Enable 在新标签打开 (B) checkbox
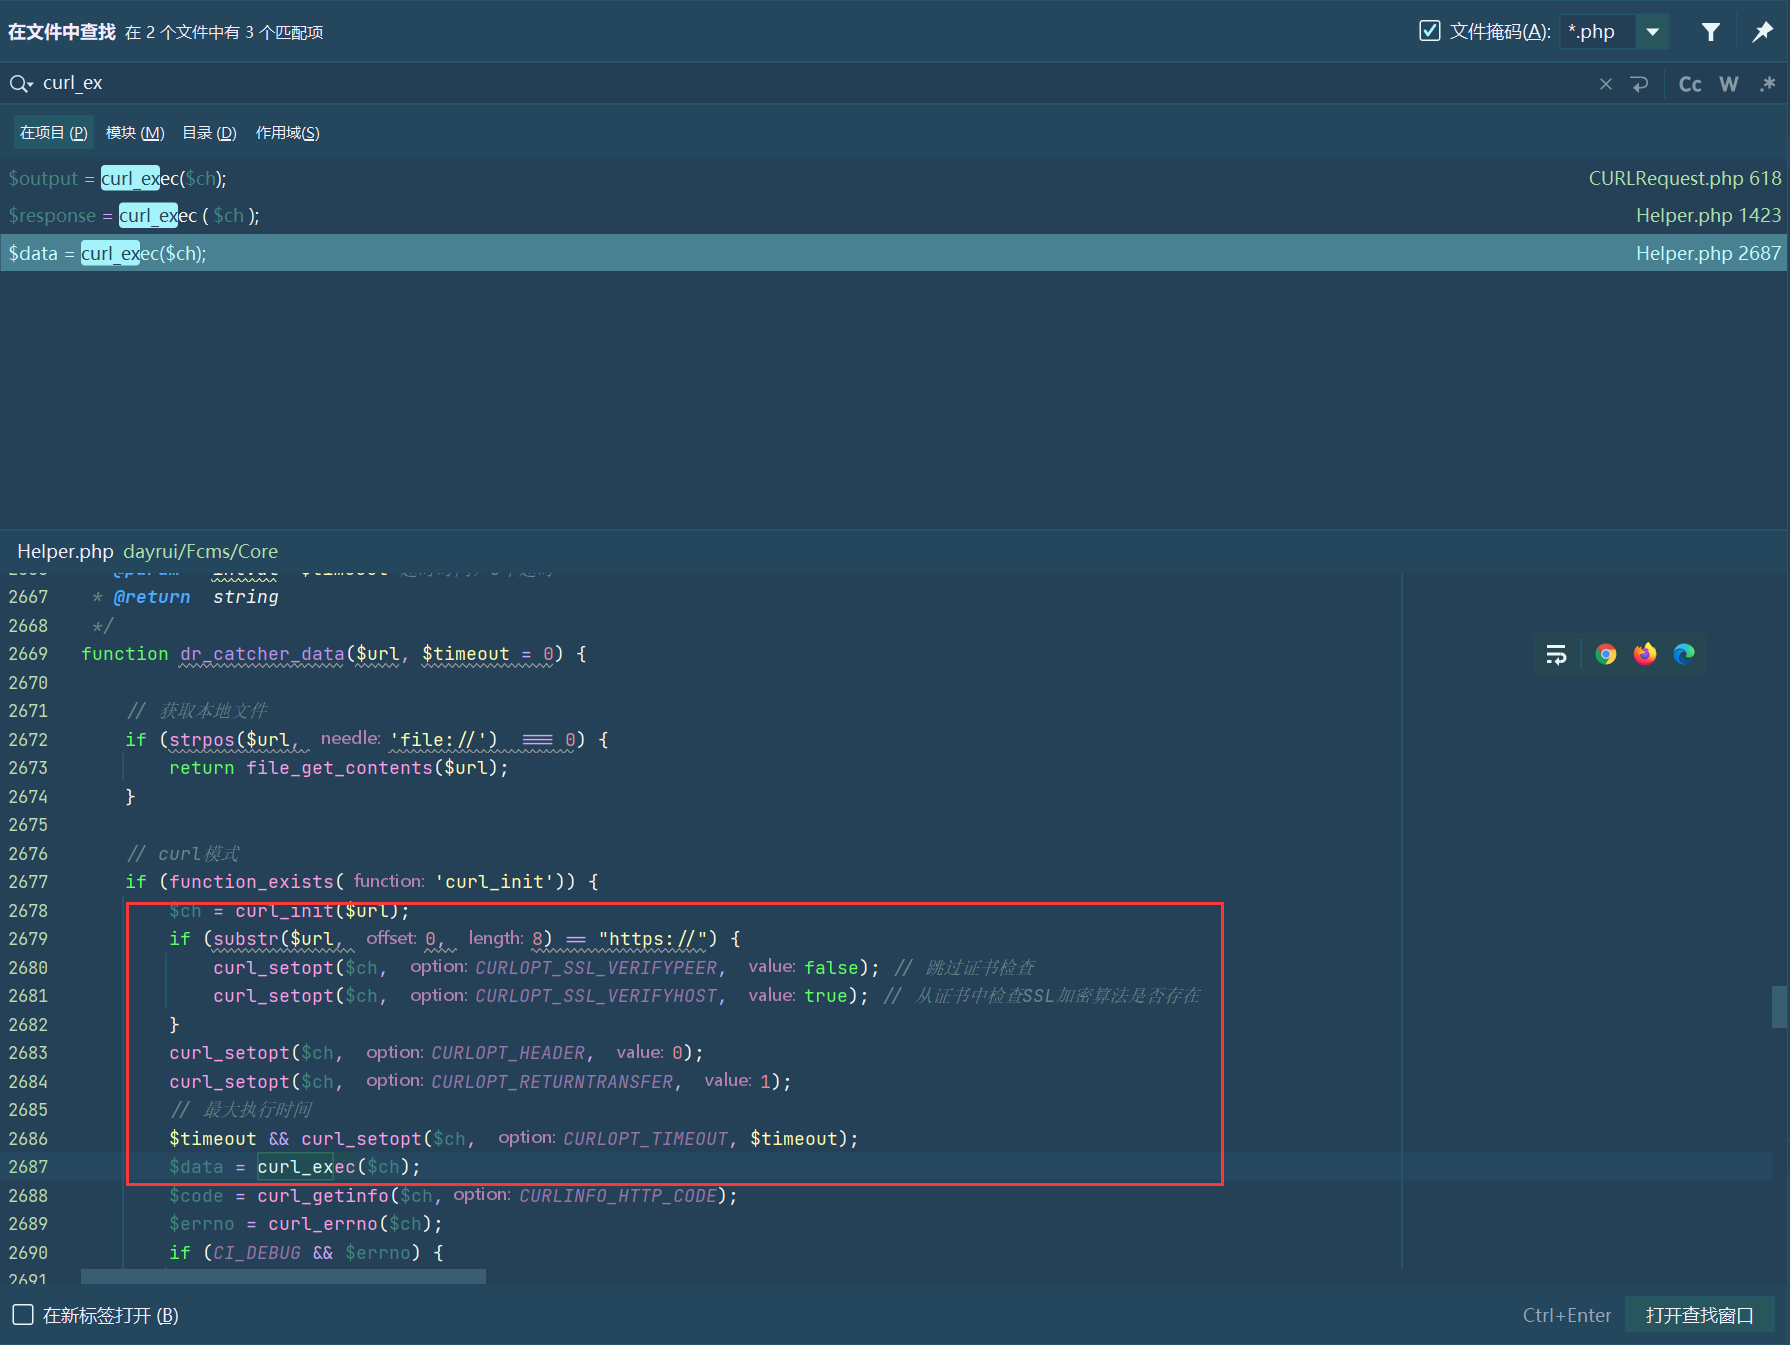 click(x=23, y=1314)
